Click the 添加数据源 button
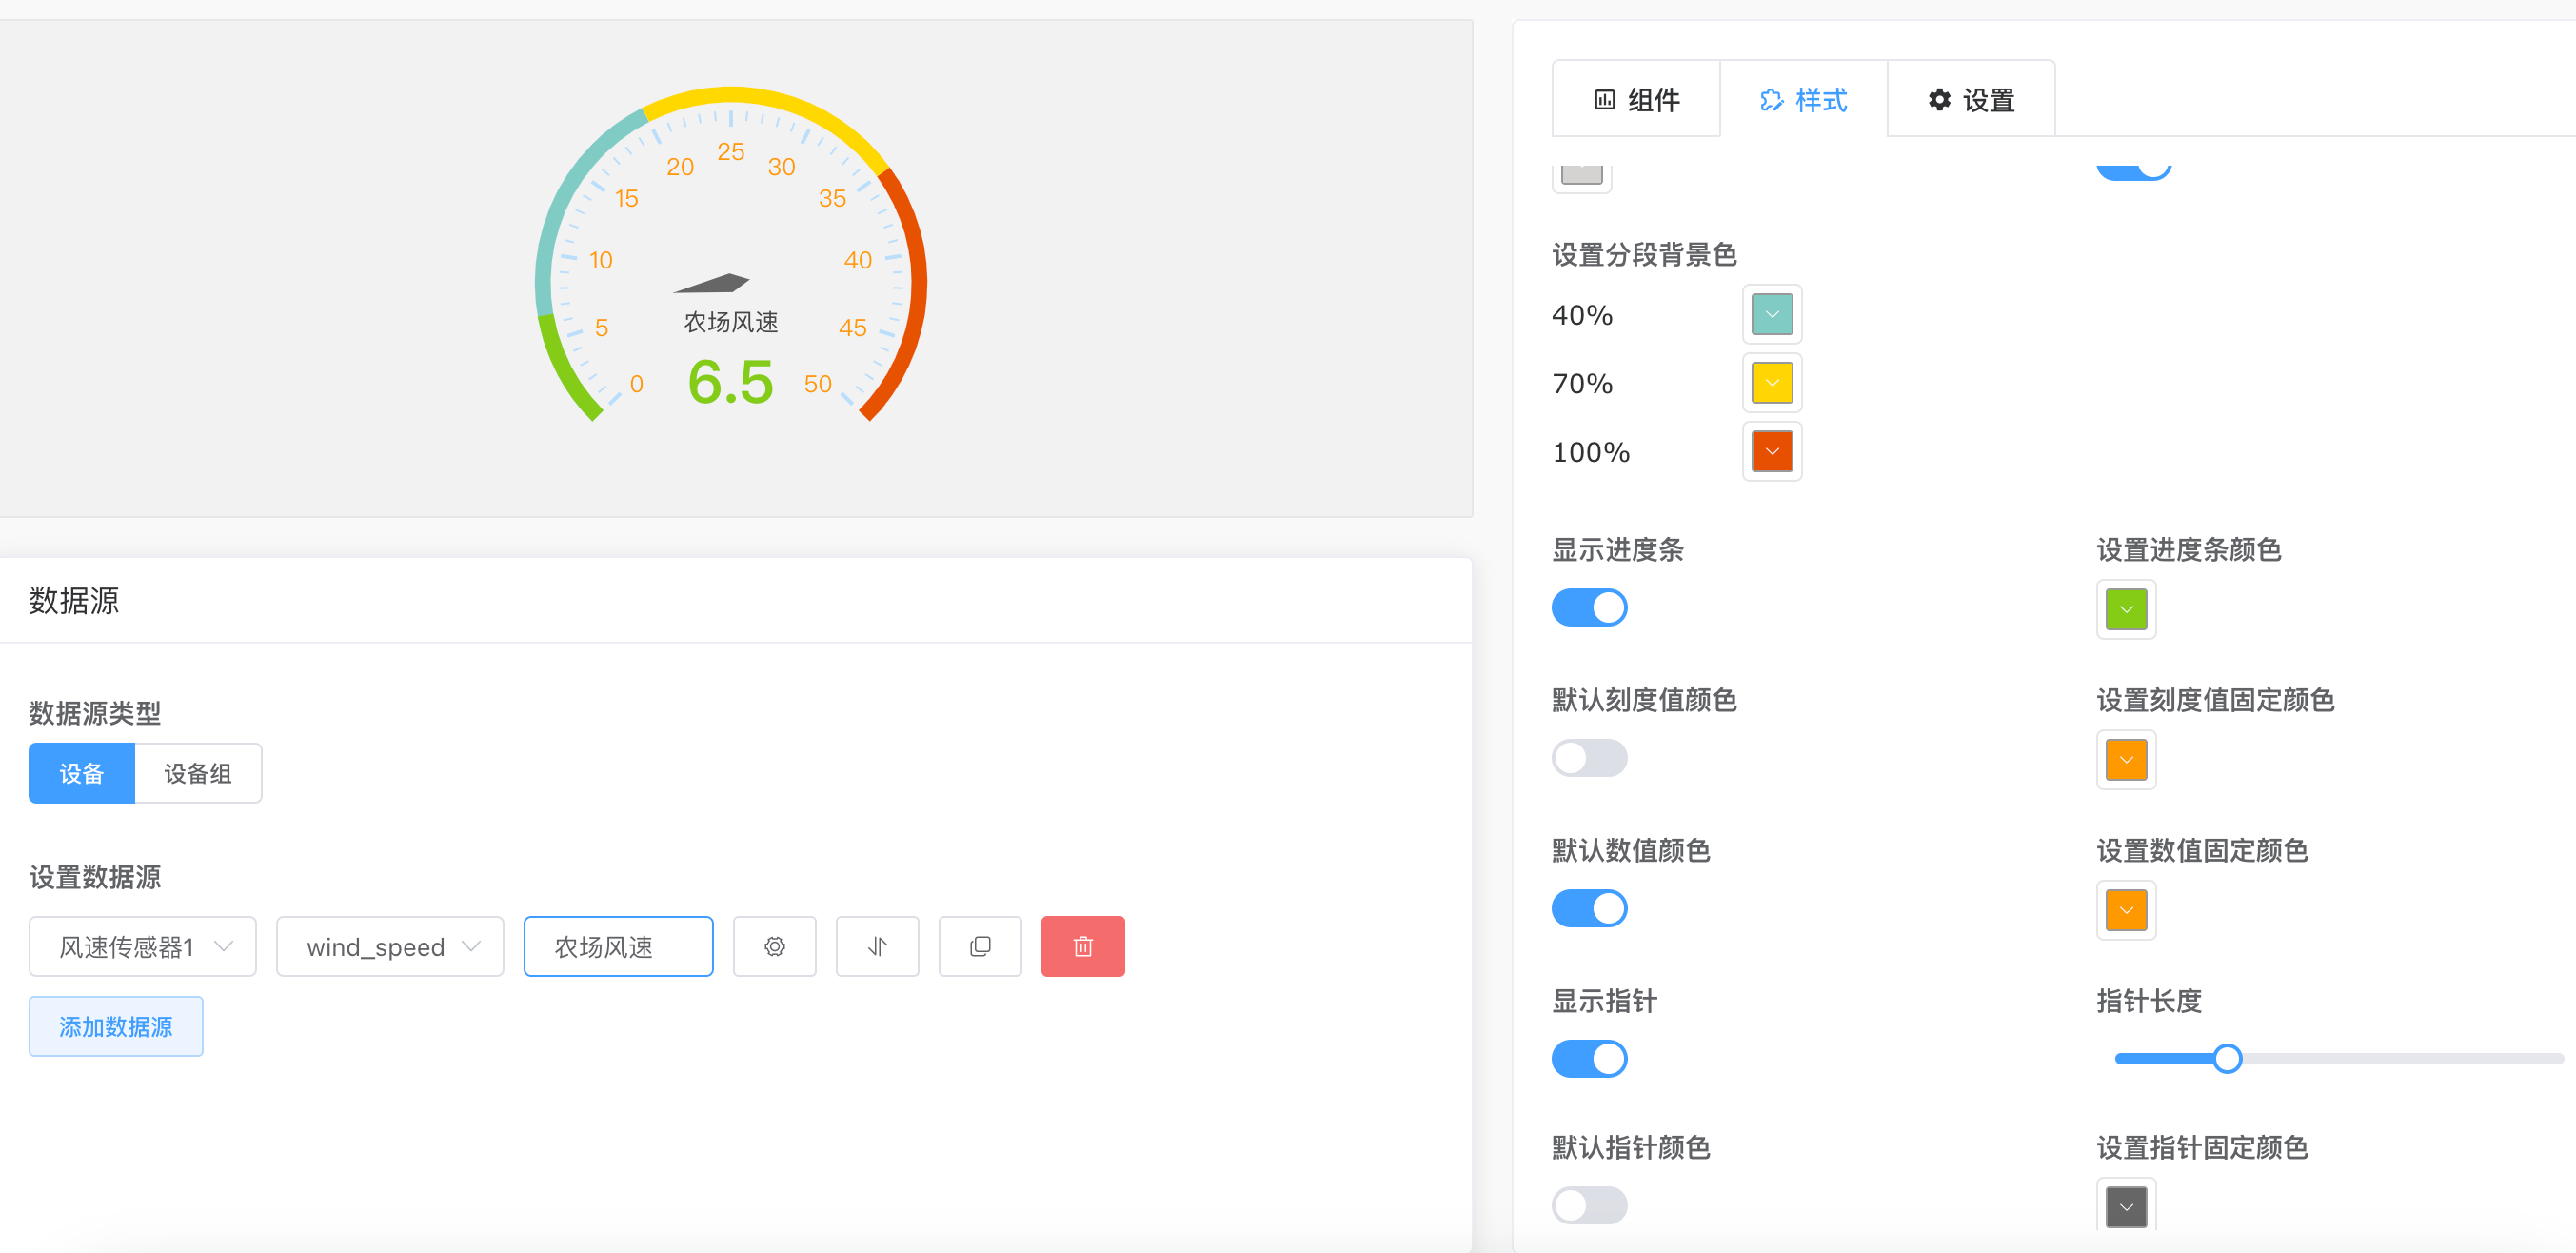This screenshot has width=2576, height=1253. coord(116,1026)
